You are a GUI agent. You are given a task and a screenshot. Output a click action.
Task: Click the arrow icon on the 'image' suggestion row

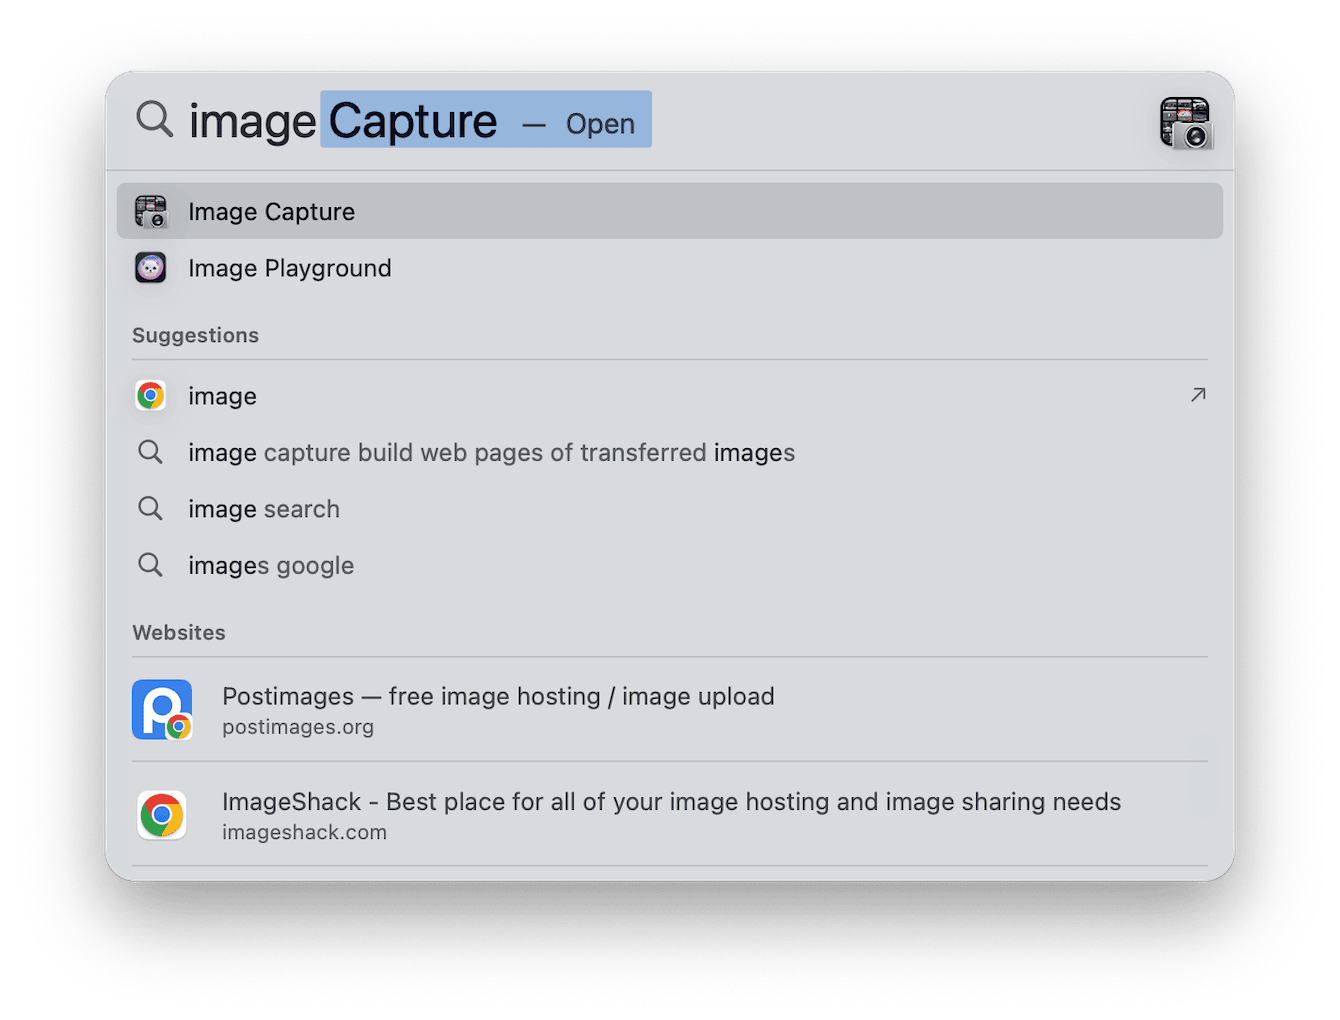(1197, 395)
